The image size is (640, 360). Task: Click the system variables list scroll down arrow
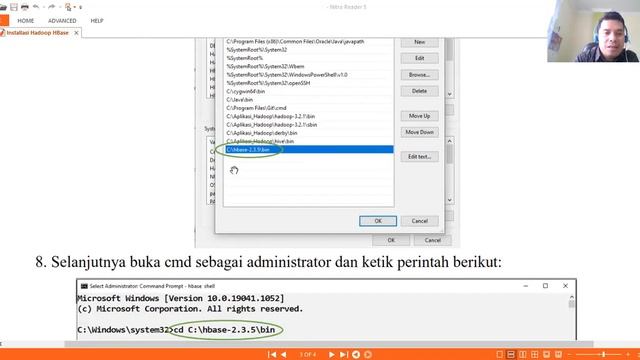point(449,200)
